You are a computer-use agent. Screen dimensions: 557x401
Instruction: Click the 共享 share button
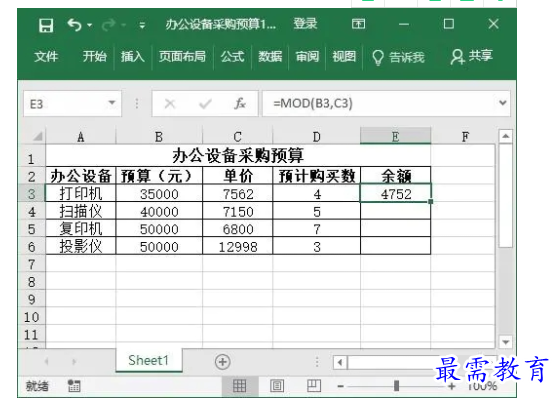coord(471,56)
